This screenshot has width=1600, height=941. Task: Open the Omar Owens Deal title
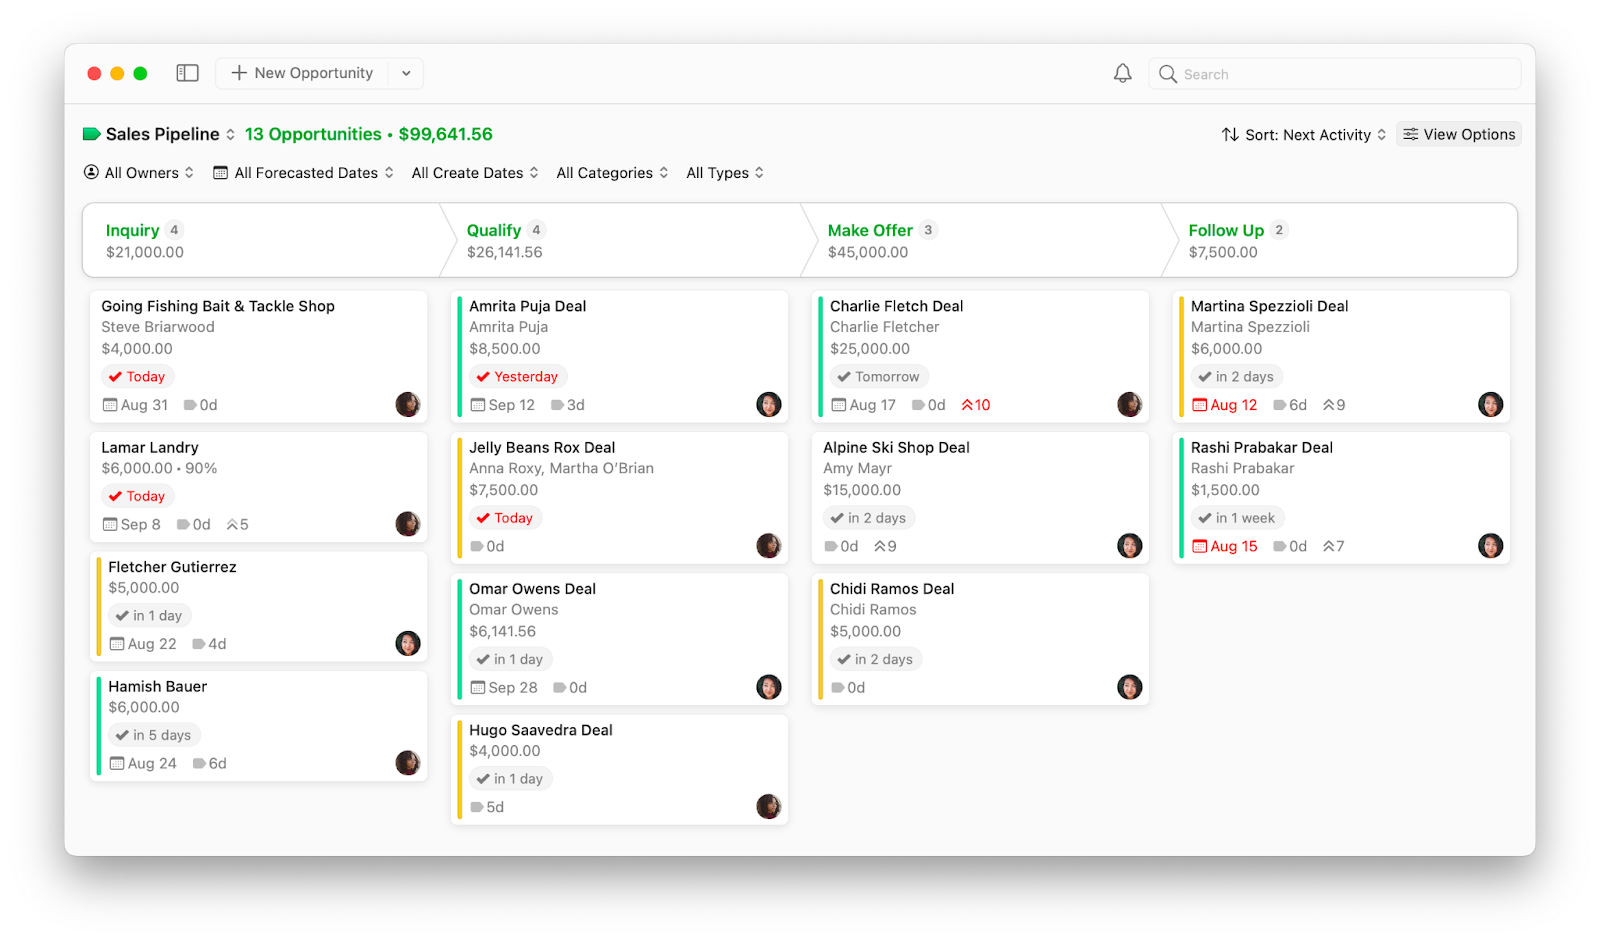[532, 589]
